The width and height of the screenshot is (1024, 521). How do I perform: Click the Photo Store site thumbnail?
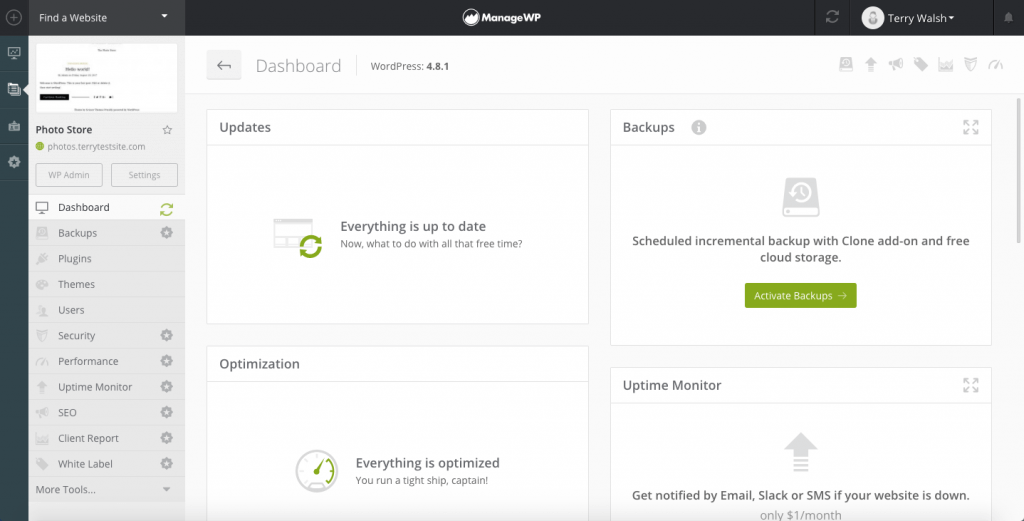[x=106, y=78]
